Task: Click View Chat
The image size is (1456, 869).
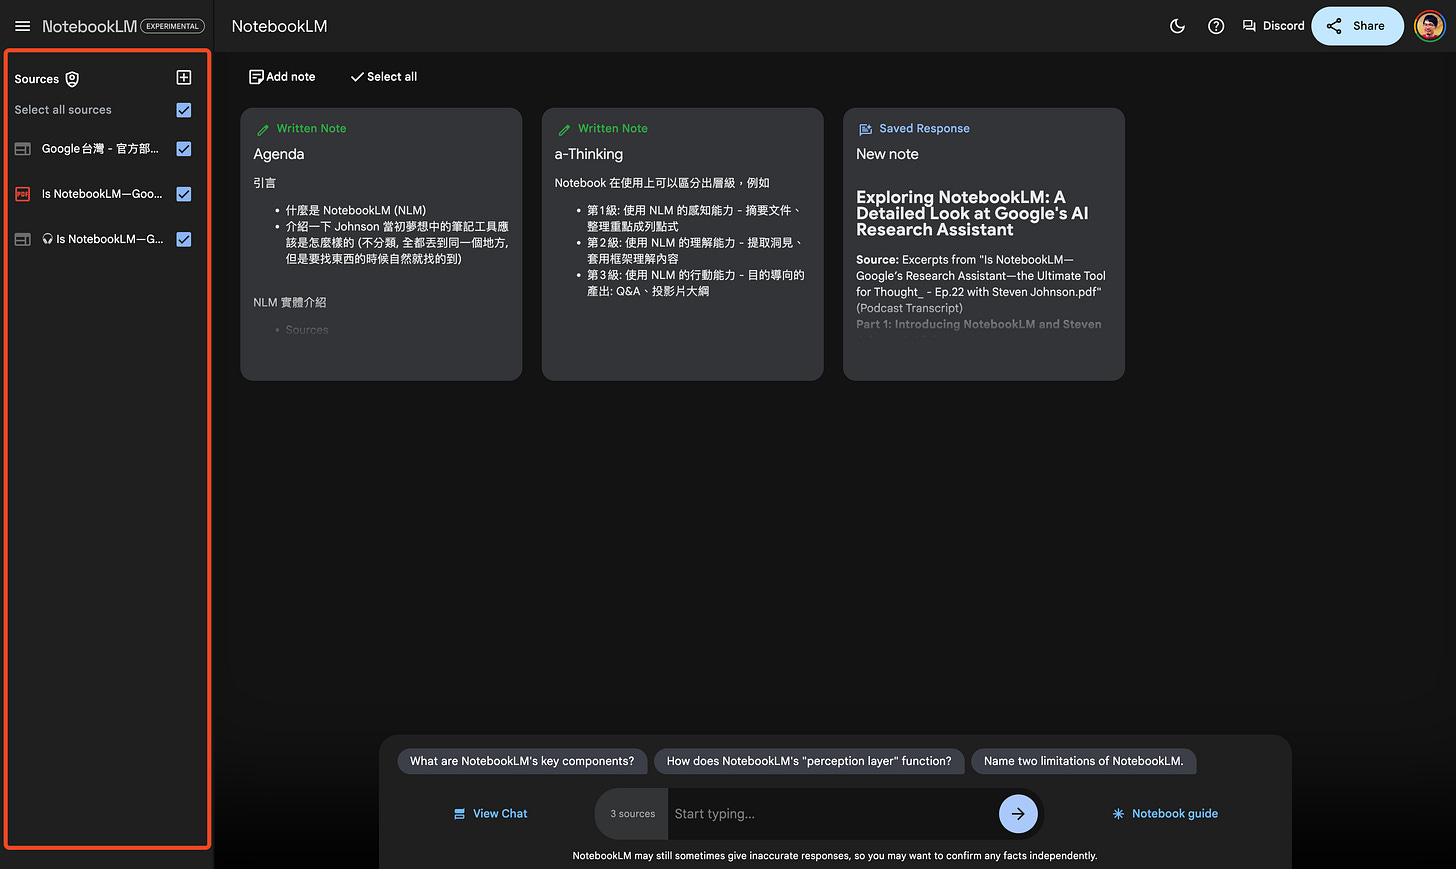Action: (x=490, y=814)
